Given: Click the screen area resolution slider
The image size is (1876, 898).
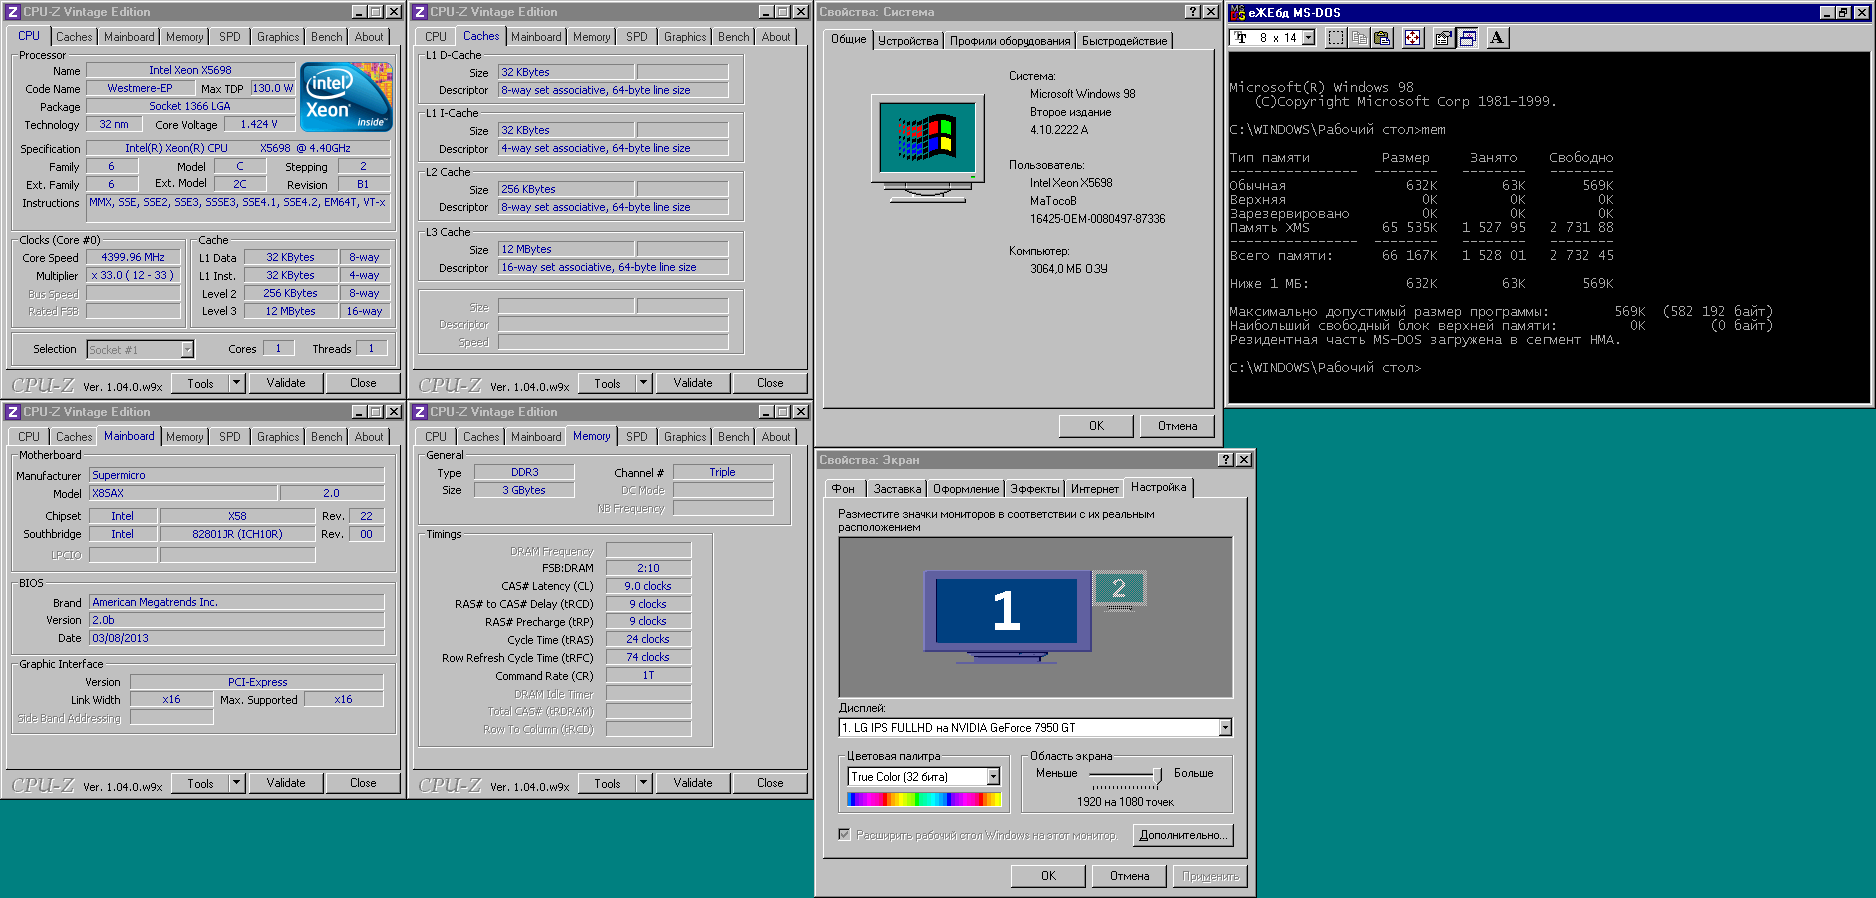Looking at the screenshot, I should click(1157, 775).
